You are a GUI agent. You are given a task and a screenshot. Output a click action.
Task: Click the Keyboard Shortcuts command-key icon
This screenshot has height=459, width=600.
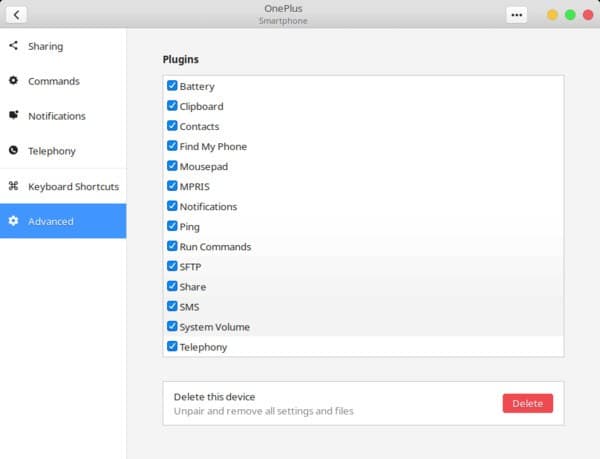(x=13, y=186)
